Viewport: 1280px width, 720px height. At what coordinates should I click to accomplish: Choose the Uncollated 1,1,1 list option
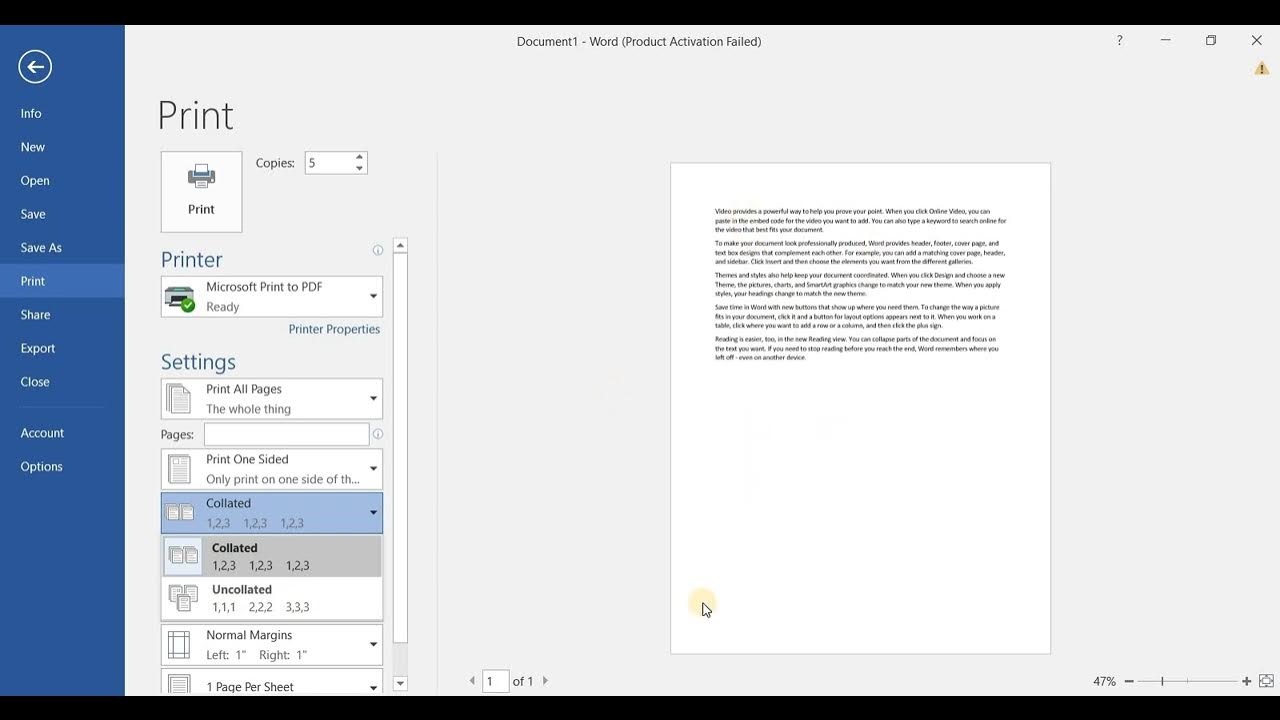(x=272, y=598)
